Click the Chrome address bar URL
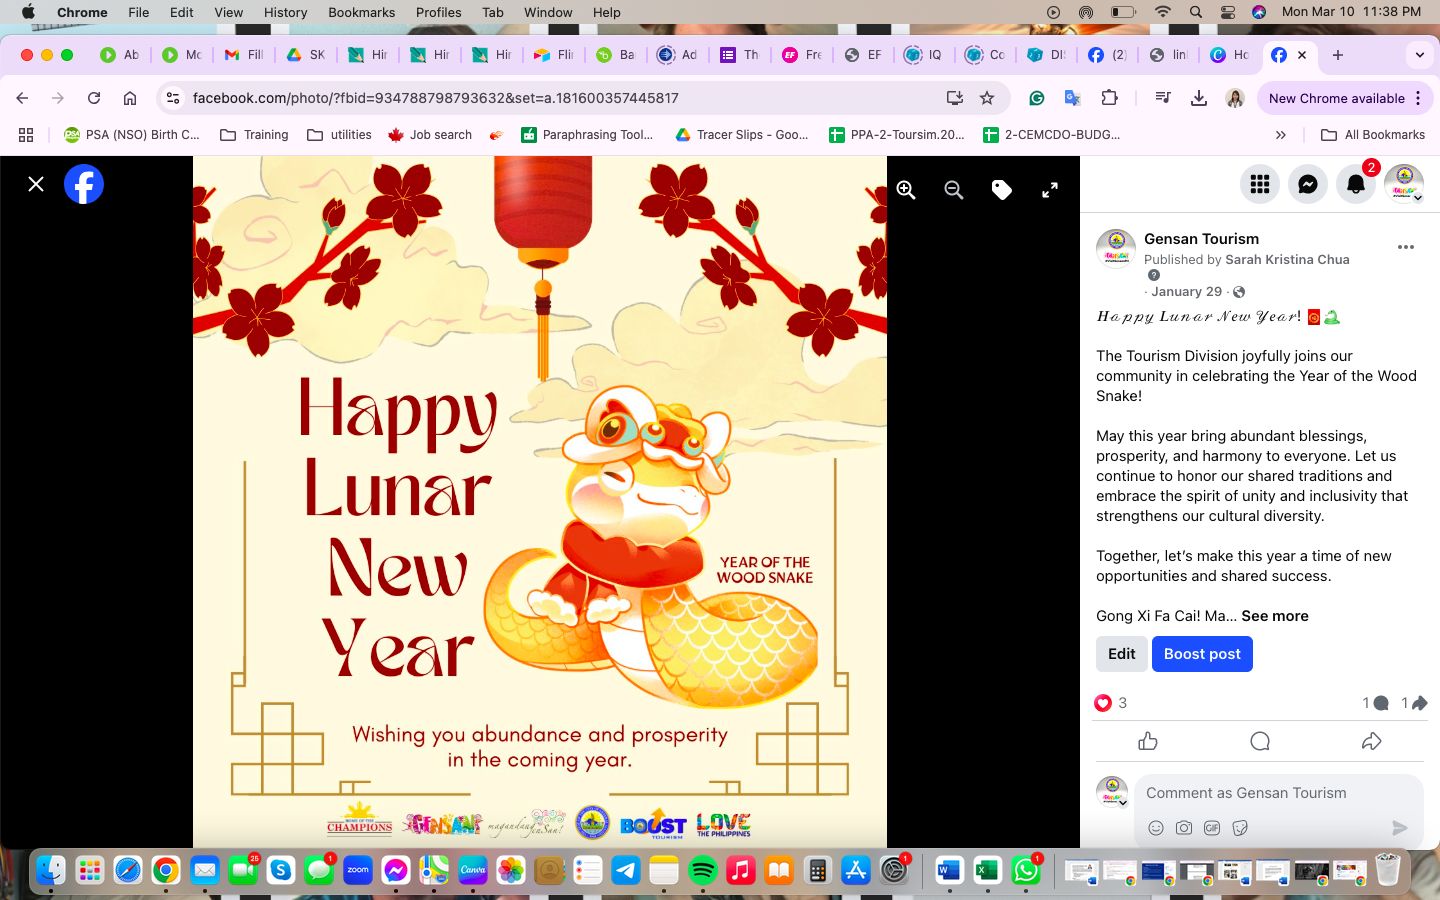 click(436, 98)
